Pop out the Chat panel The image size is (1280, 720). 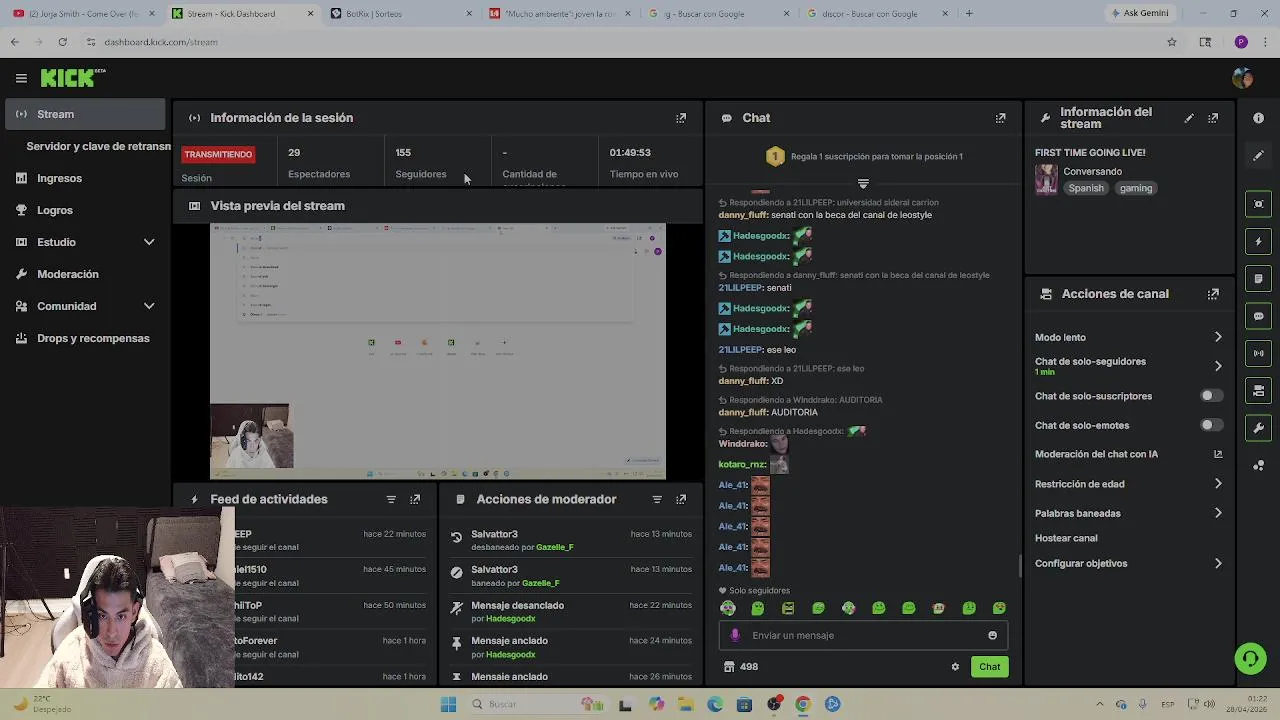(x=1000, y=118)
